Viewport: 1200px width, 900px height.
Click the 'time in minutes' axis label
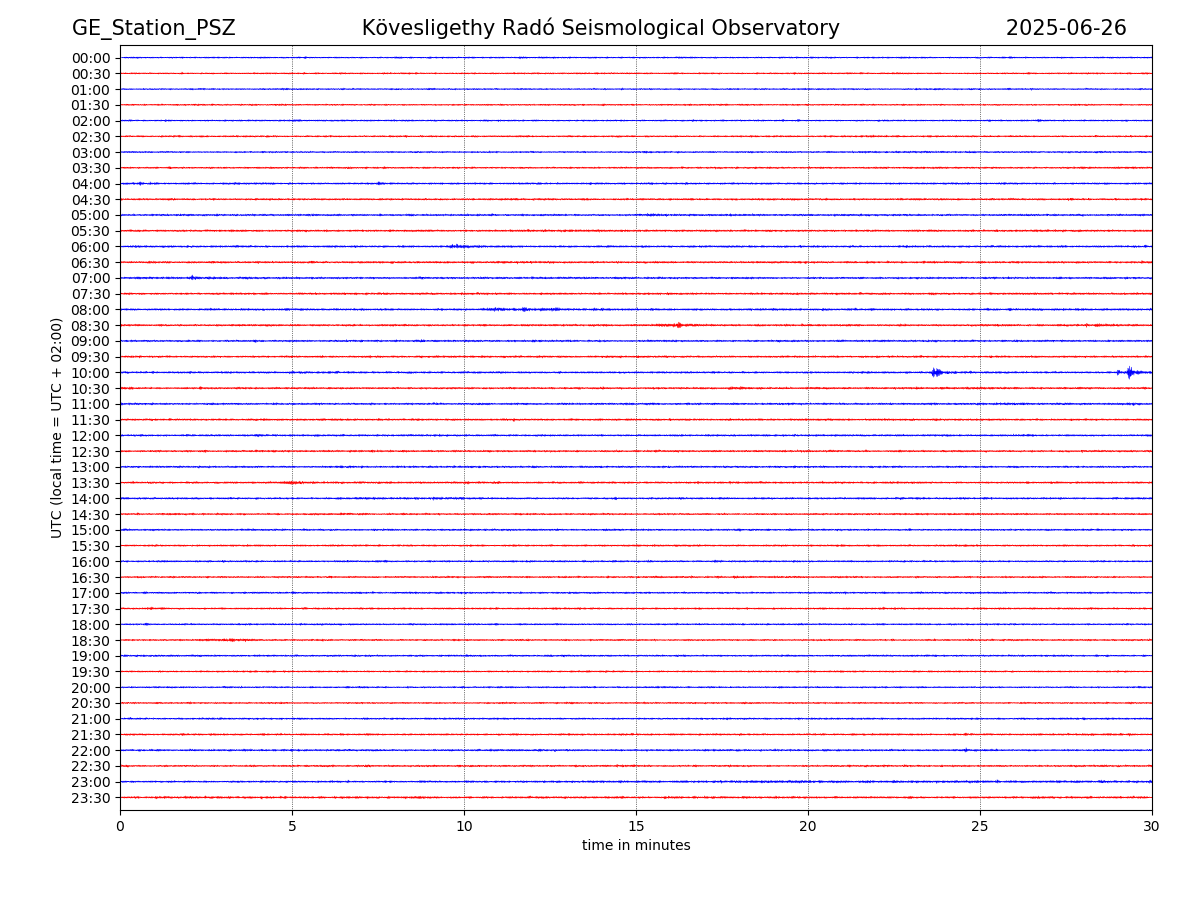[x=636, y=846]
